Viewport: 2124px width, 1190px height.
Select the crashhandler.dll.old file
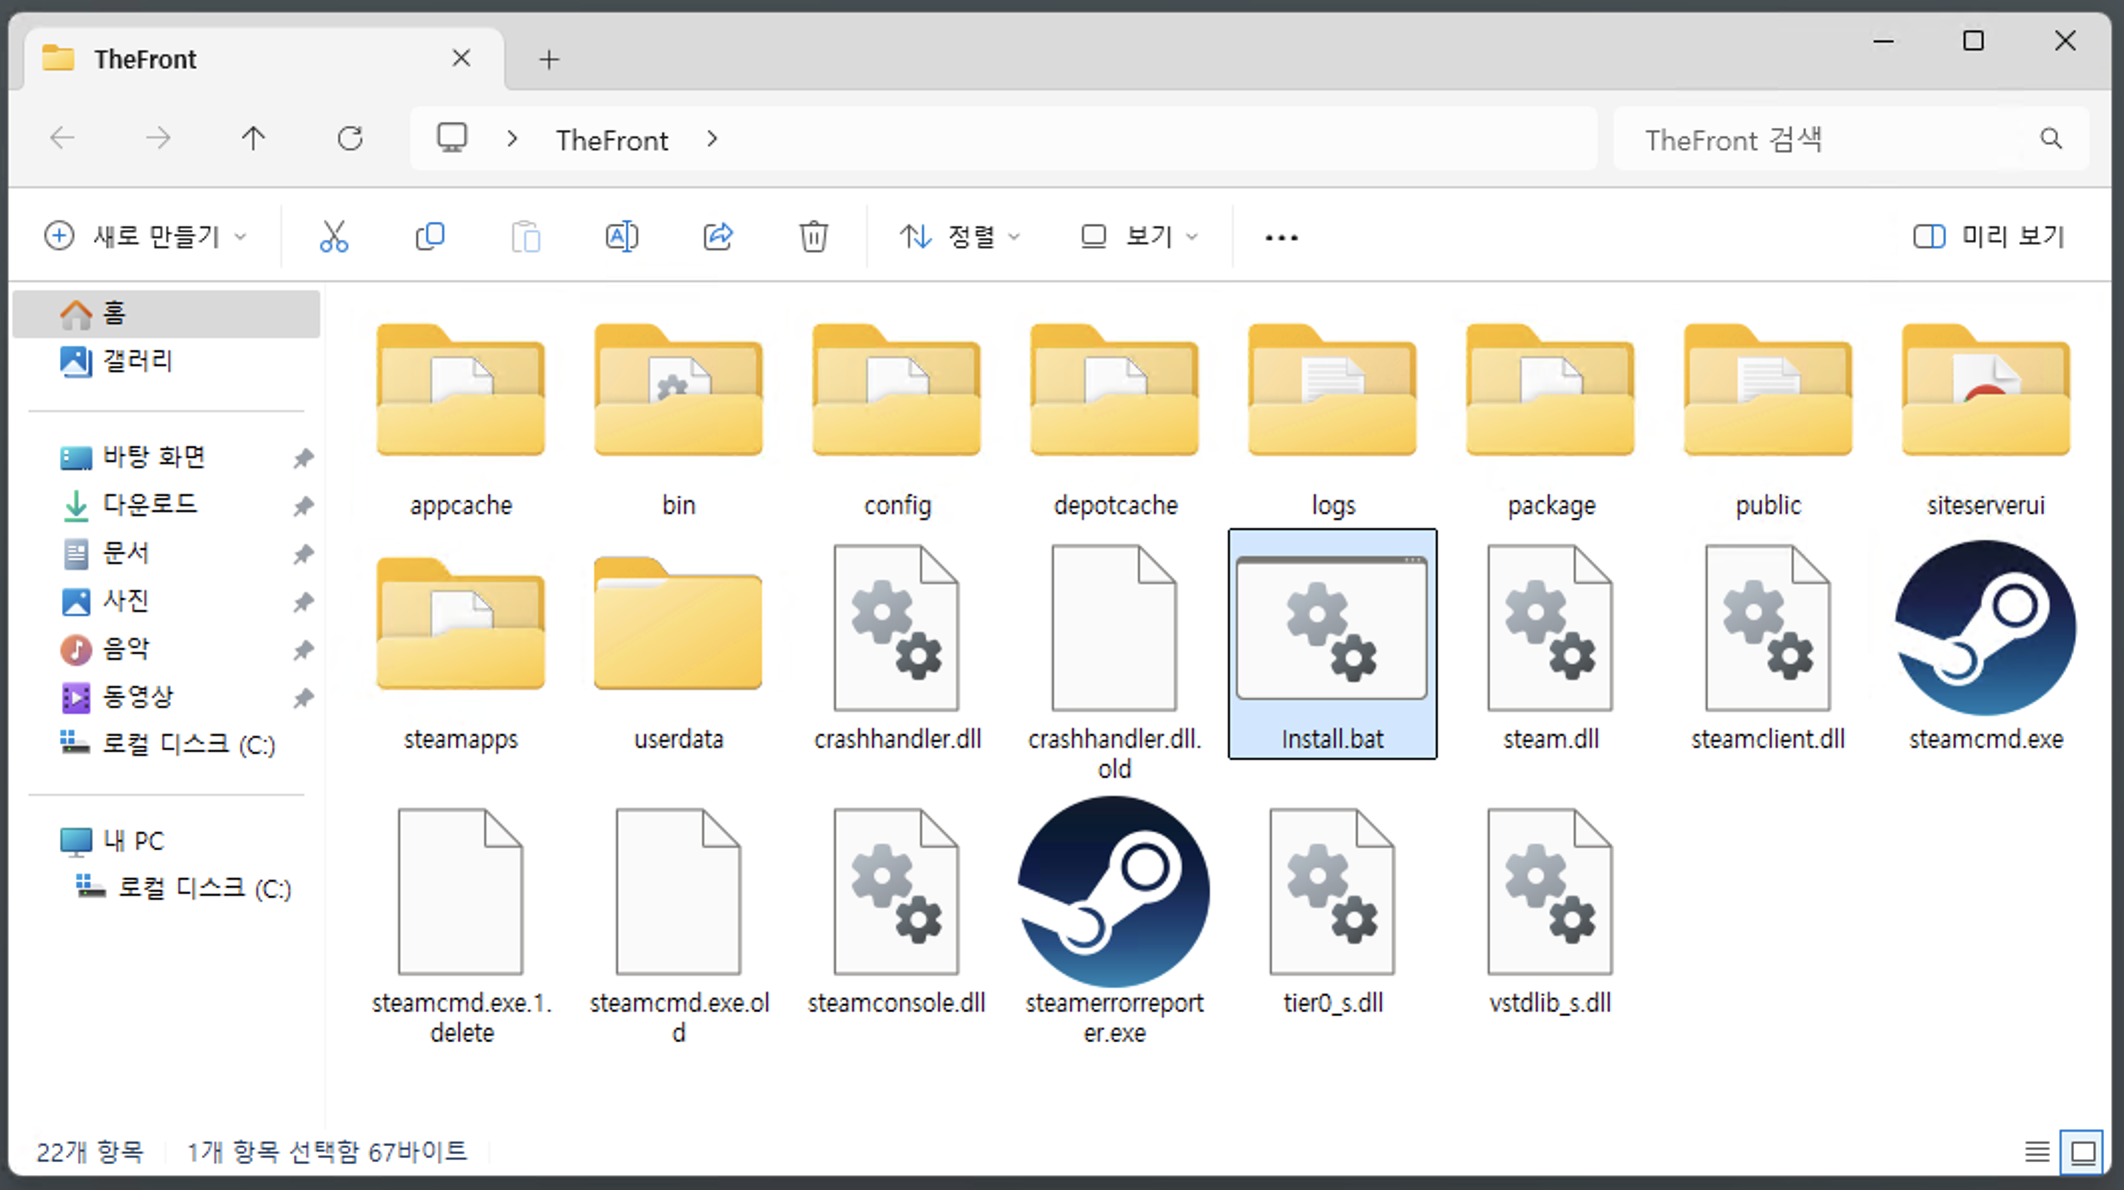1114,661
